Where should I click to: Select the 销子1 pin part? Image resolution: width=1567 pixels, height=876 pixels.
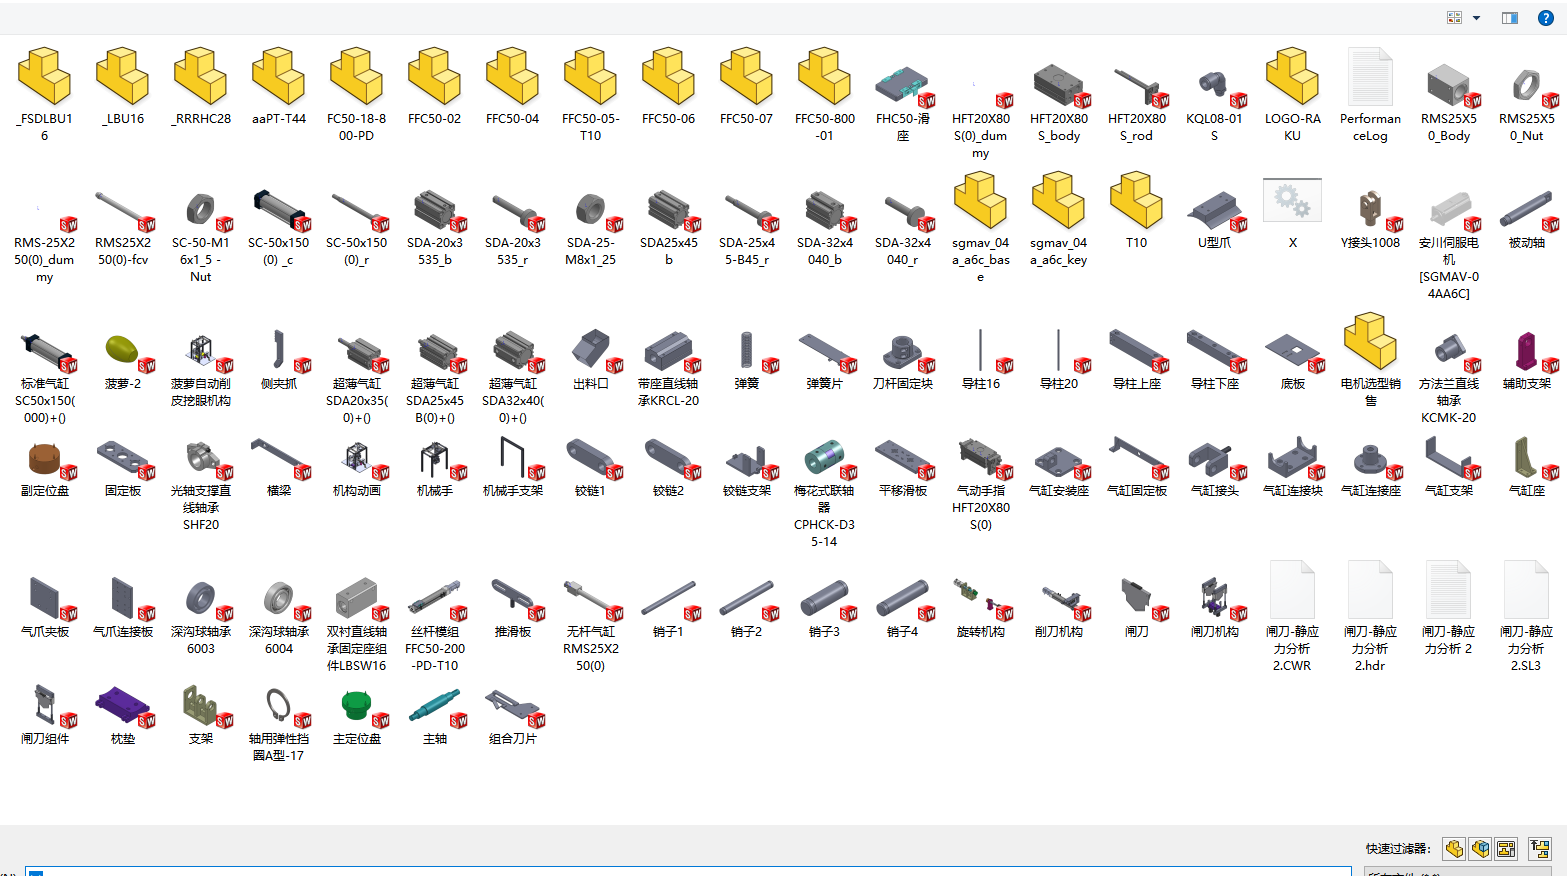669,607
